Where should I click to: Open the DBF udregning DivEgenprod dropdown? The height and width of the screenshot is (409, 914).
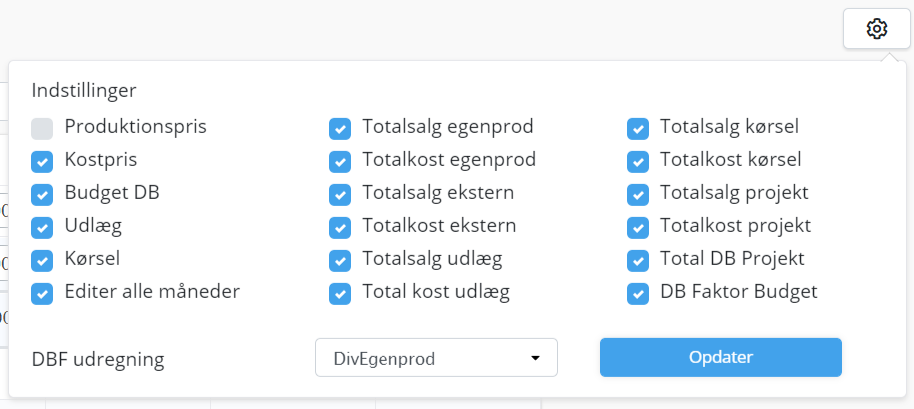point(436,358)
